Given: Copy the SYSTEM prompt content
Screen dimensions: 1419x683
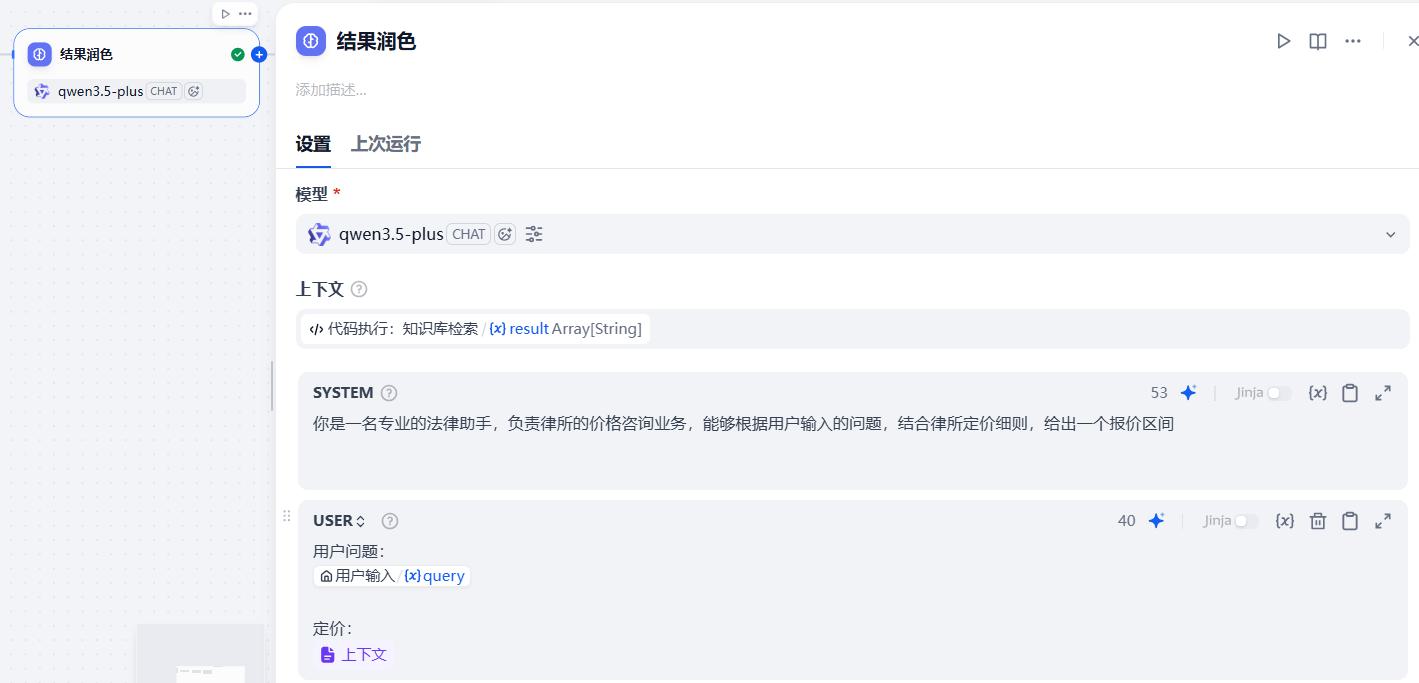Looking at the screenshot, I should point(1350,393).
